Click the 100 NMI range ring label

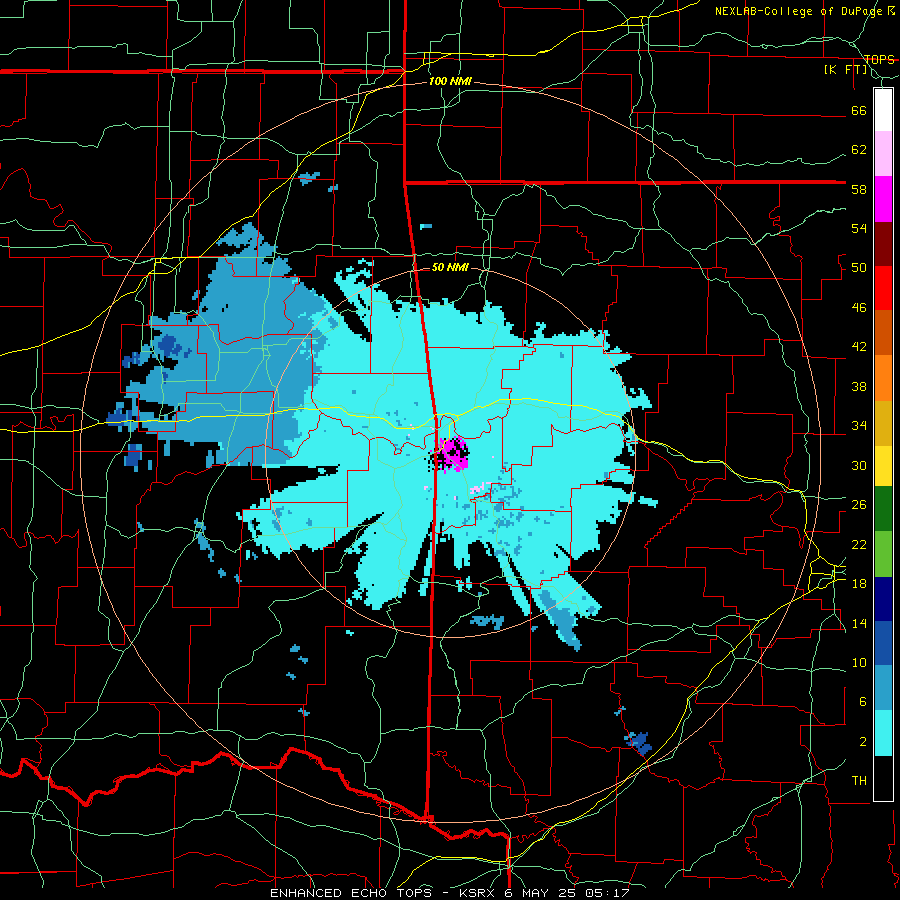click(450, 82)
